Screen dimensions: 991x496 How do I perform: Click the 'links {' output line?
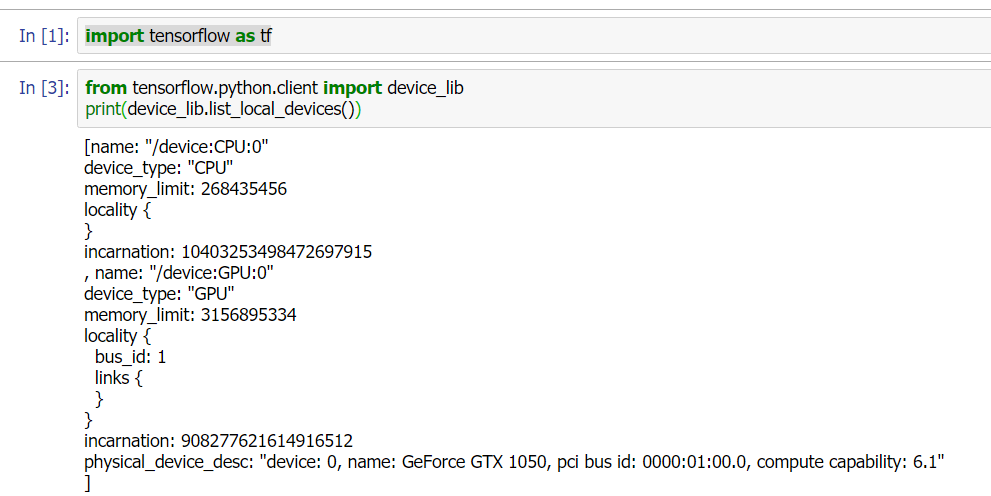pyautogui.click(x=119, y=378)
